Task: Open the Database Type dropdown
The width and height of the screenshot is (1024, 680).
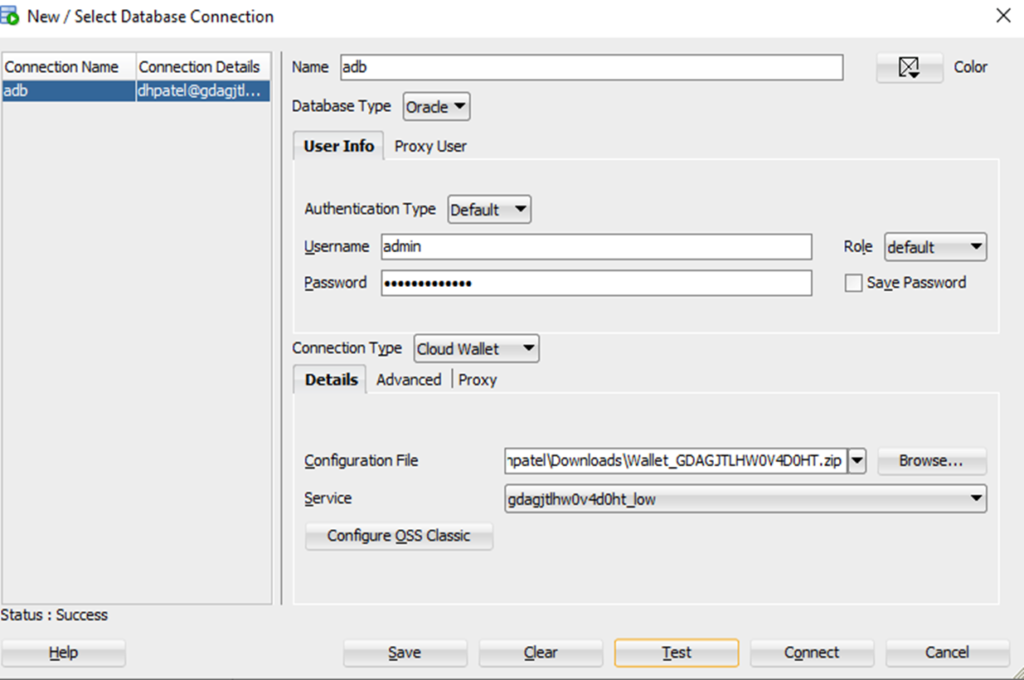Action: coord(435,106)
